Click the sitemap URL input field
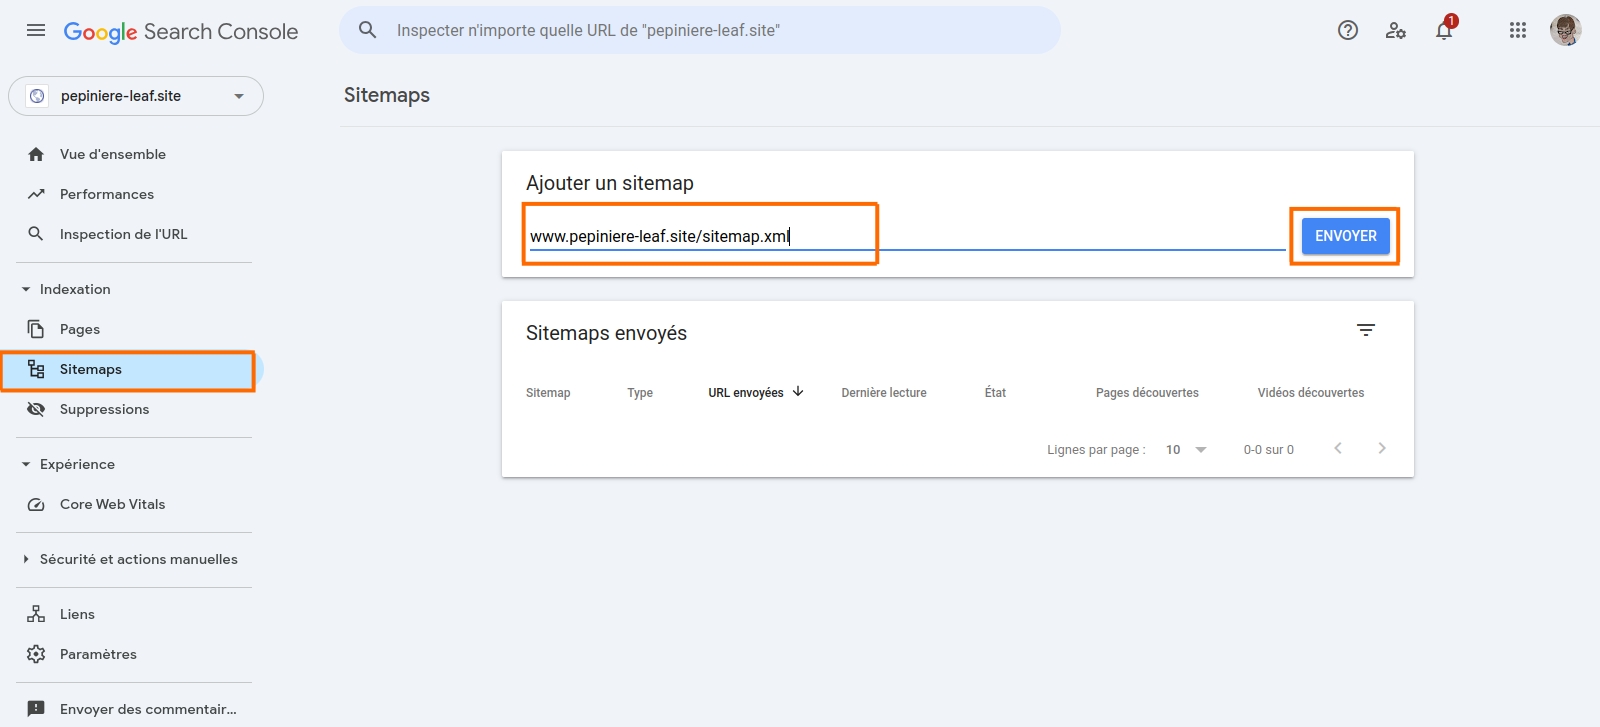This screenshot has width=1600, height=727. pyautogui.click(x=906, y=236)
